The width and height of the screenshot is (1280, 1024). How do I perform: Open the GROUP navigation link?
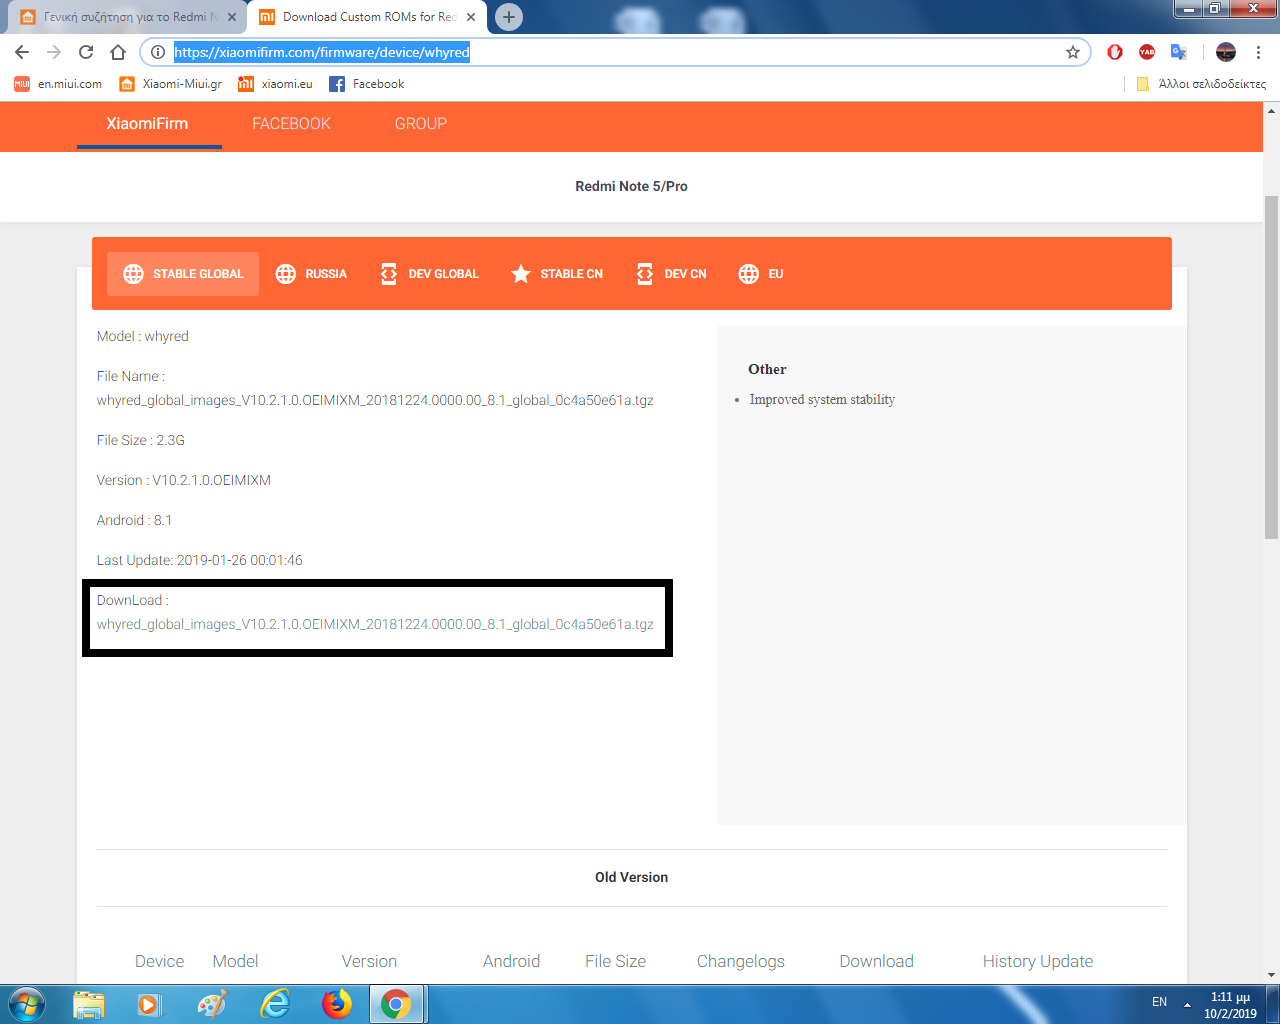point(421,124)
